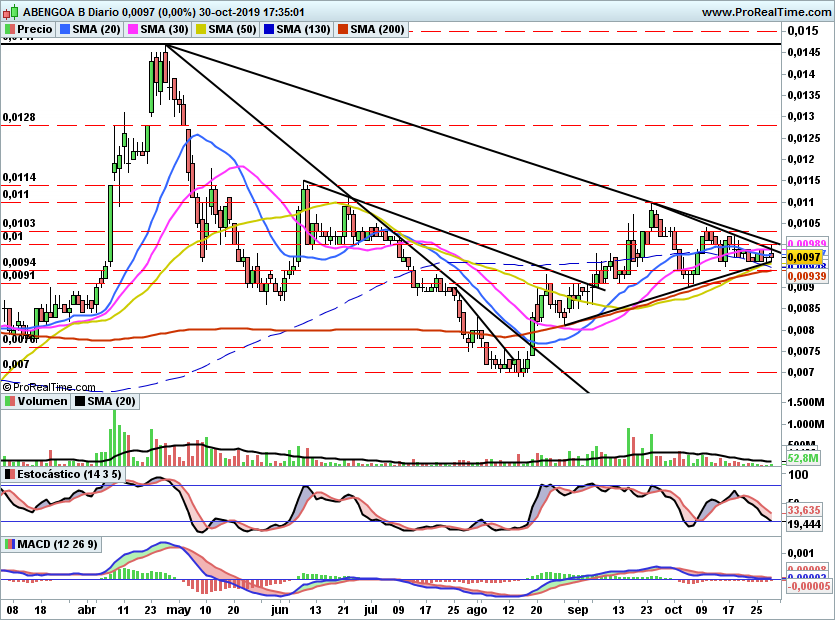This screenshot has width=835, height=620.
Task: Select the SMA (50) legend label
Action: [226, 29]
